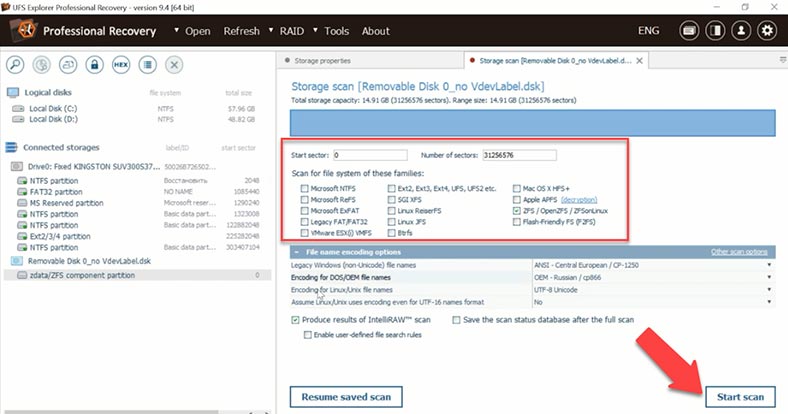
Task: Toggle the split panel layout icon
Action: tap(715, 31)
